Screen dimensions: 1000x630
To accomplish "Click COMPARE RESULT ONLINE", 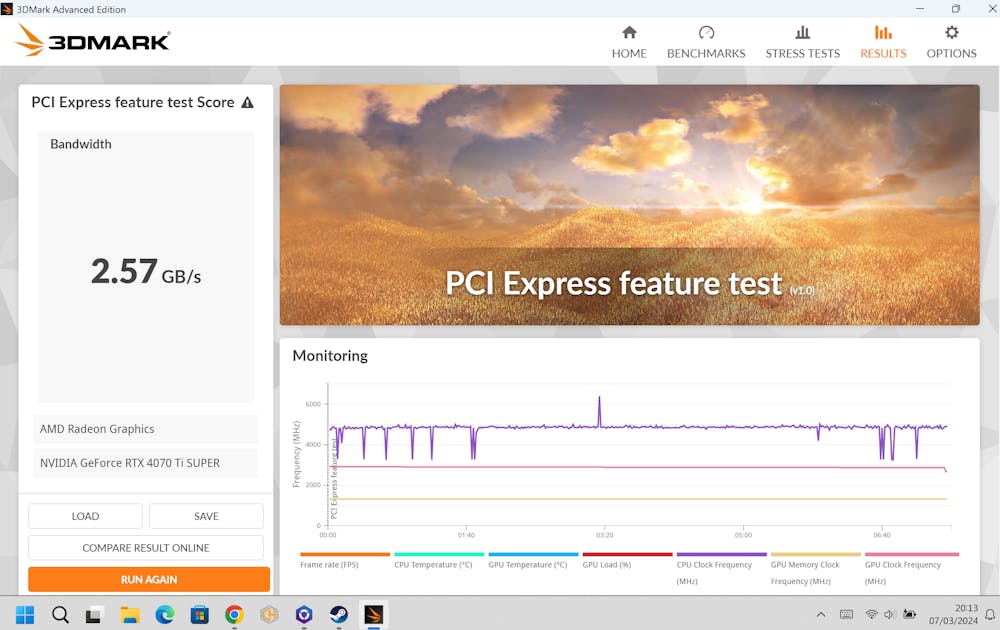I will (x=146, y=548).
